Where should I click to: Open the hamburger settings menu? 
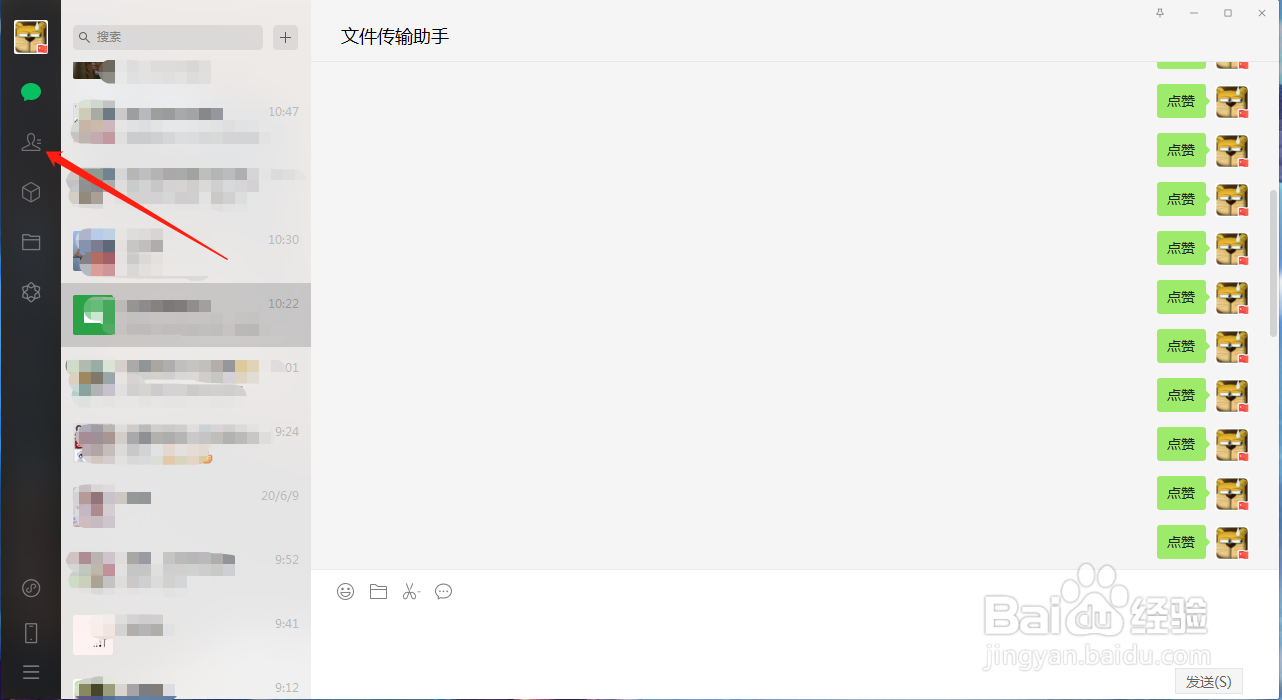(31, 672)
